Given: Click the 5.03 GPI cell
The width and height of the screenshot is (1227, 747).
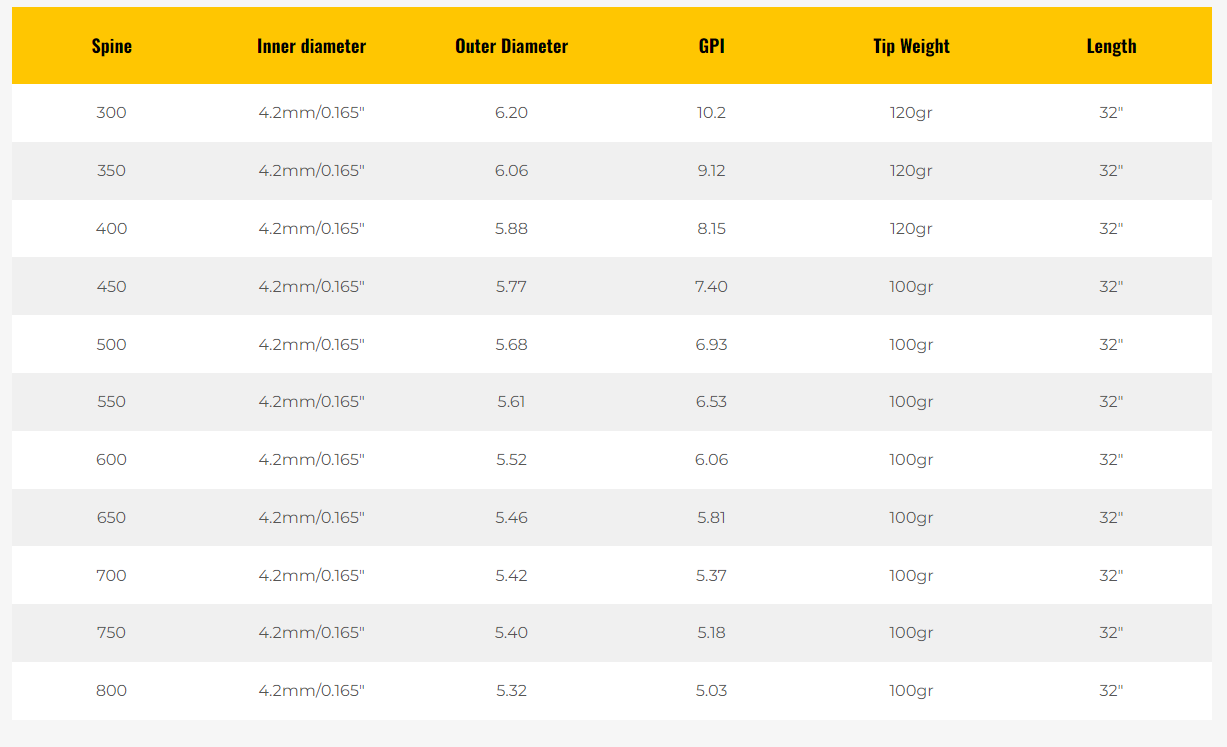Looking at the screenshot, I should [x=711, y=691].
